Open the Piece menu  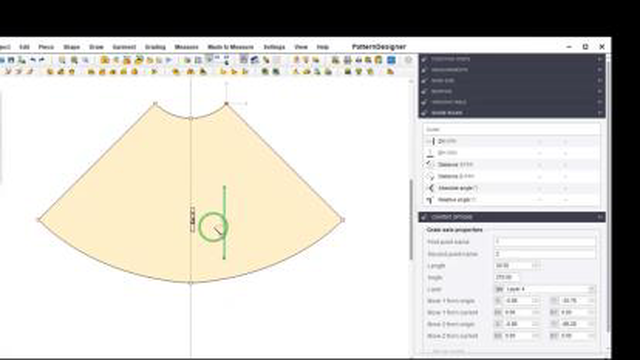click(x=46, y=47)
